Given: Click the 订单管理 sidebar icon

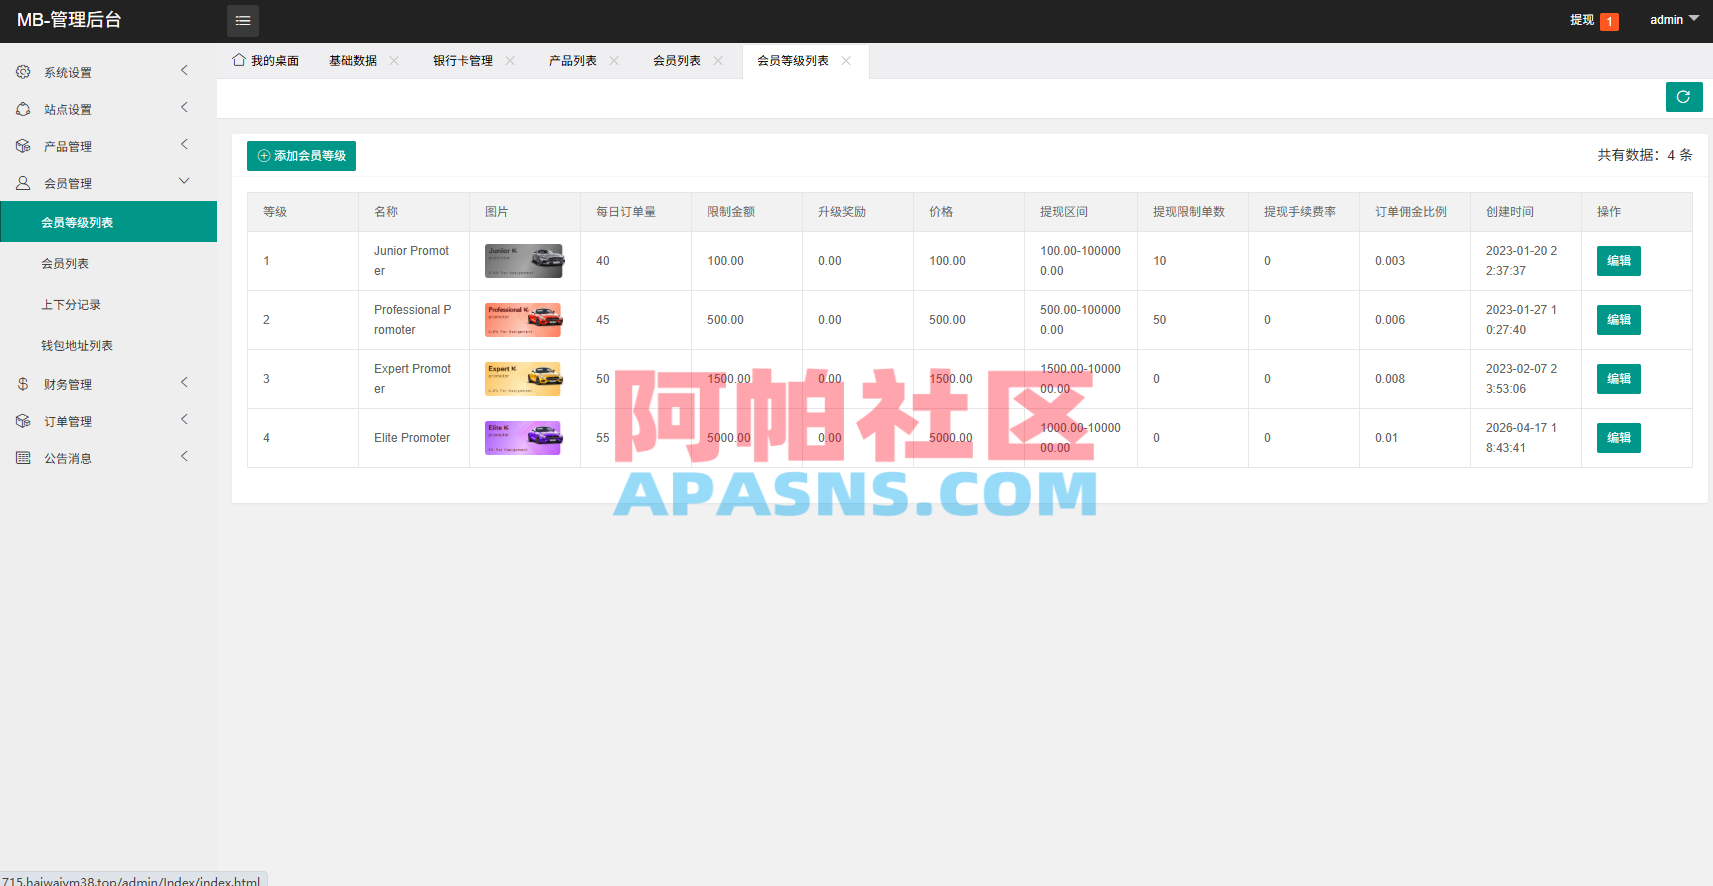Looking at the screenshot, I should [23, 421].
